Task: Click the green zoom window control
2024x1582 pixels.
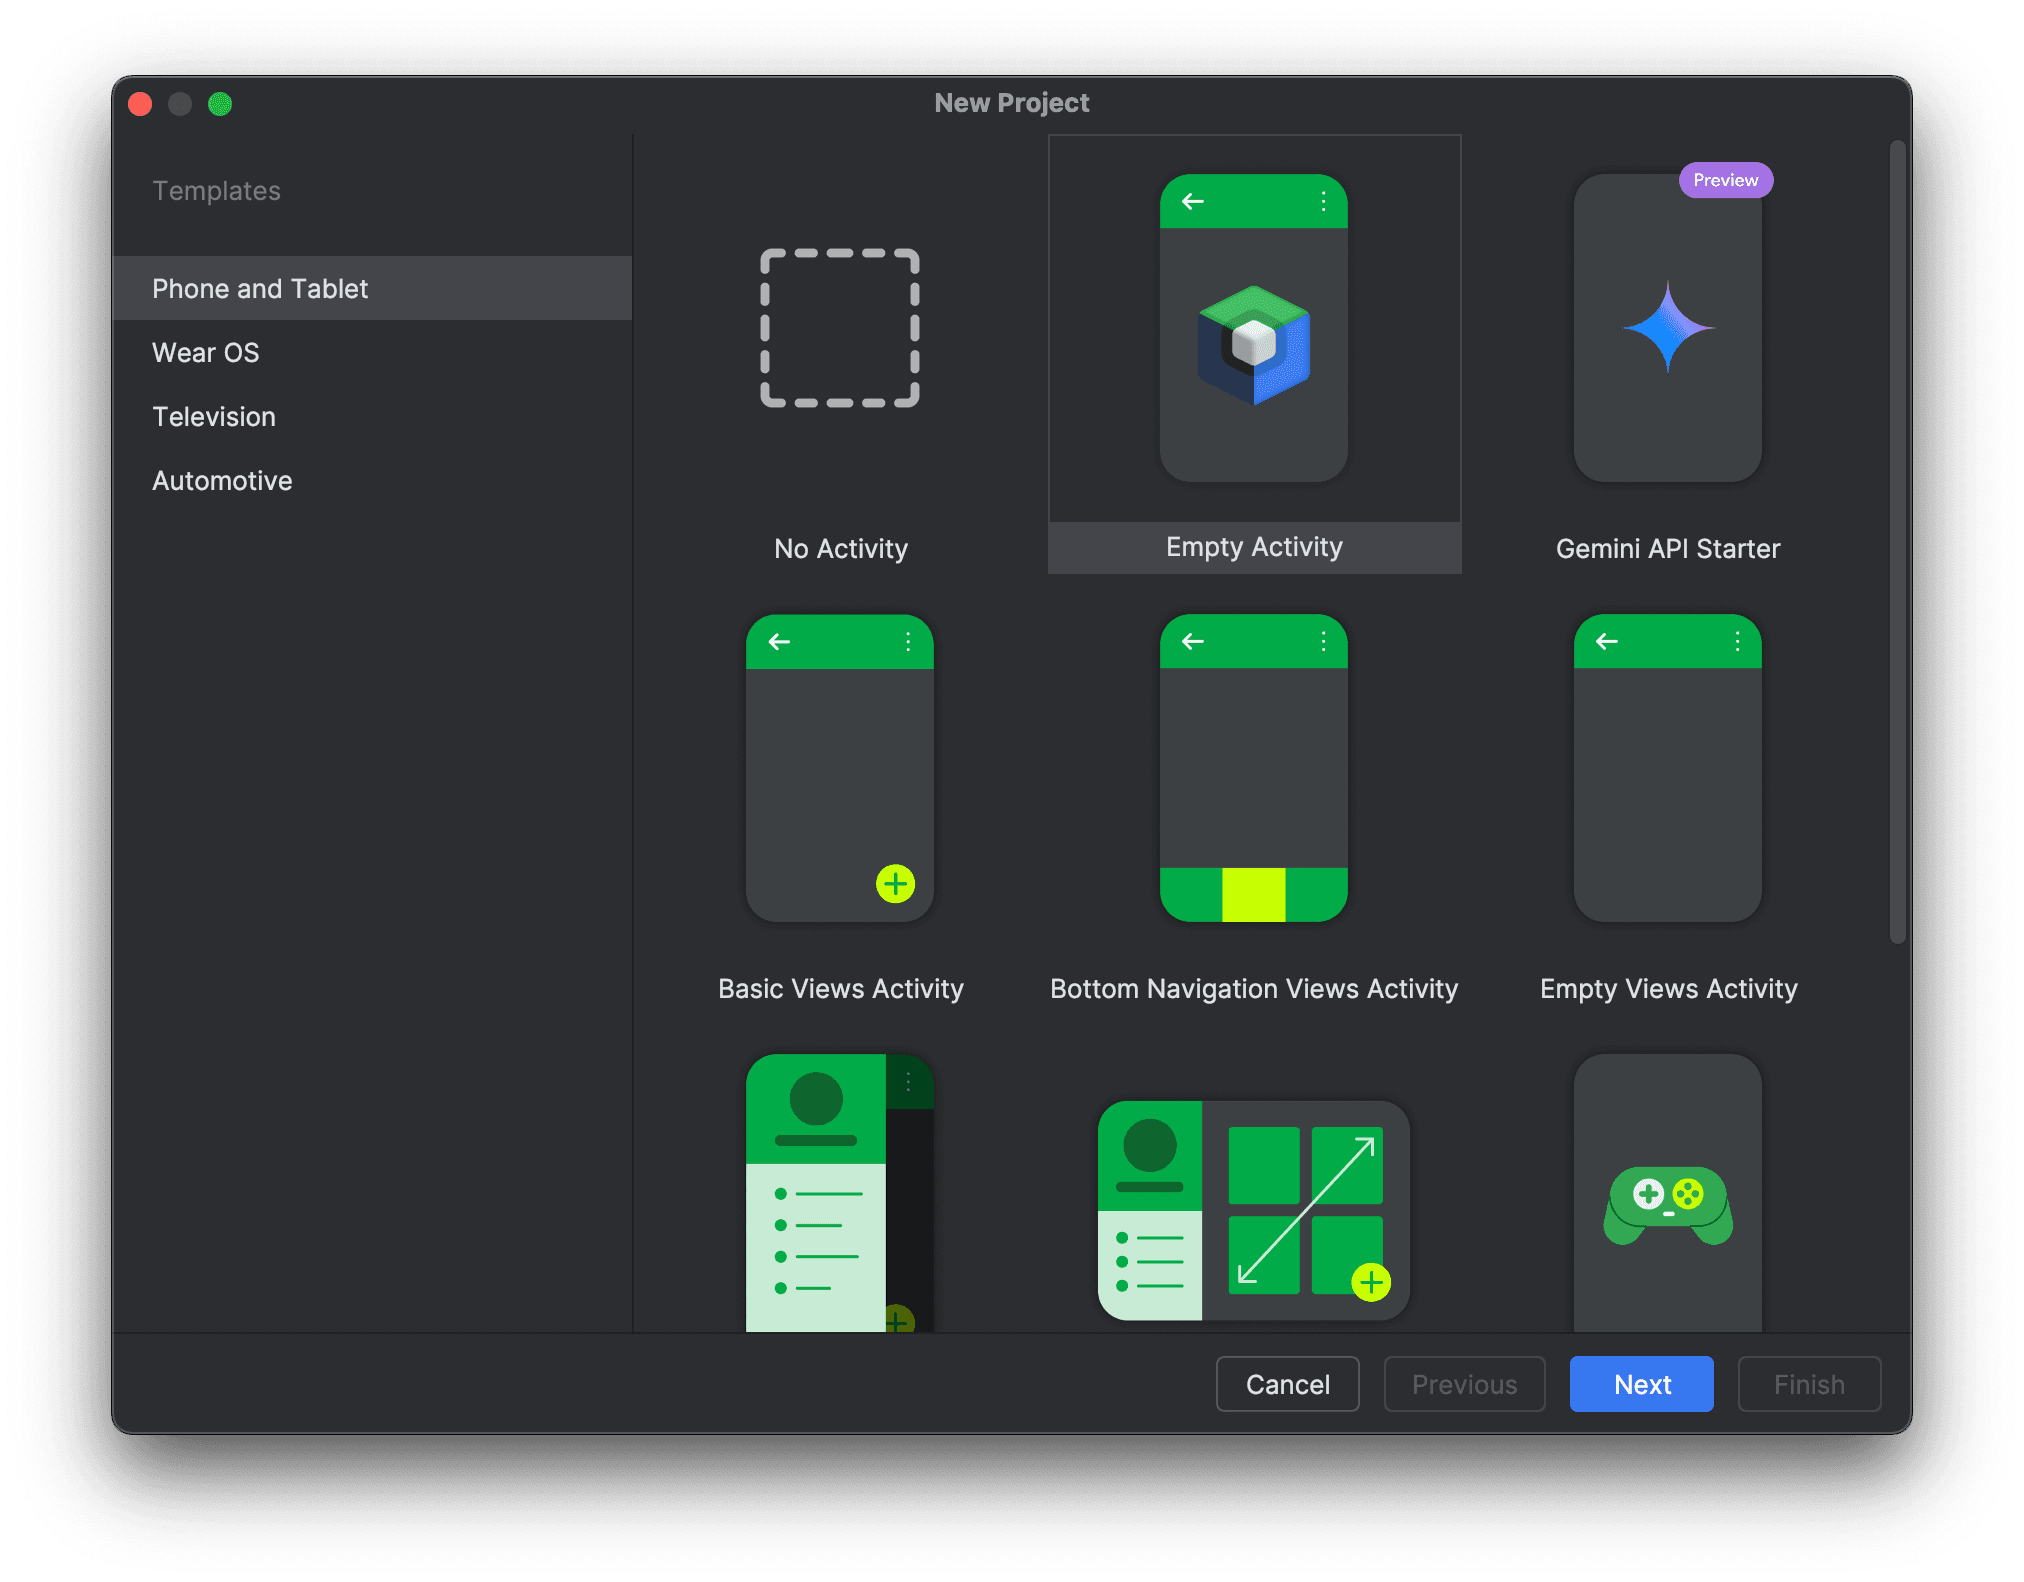Action: pos(221,103)
